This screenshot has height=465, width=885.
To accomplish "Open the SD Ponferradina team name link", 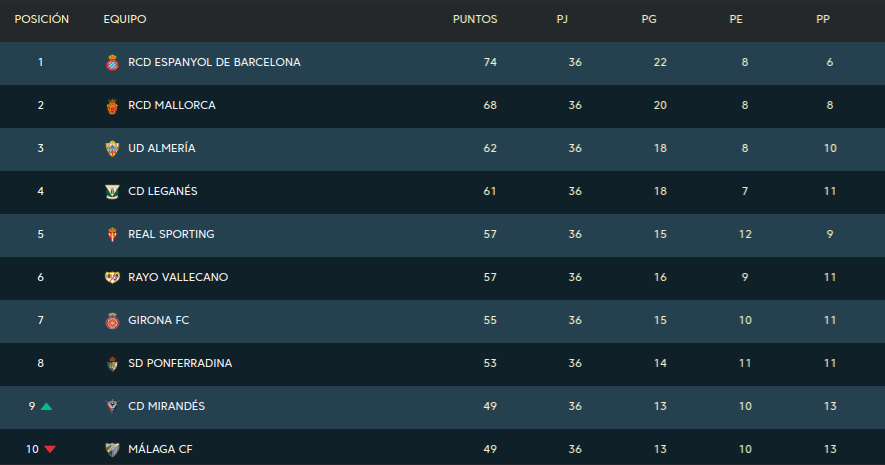I will coord(180,363).
